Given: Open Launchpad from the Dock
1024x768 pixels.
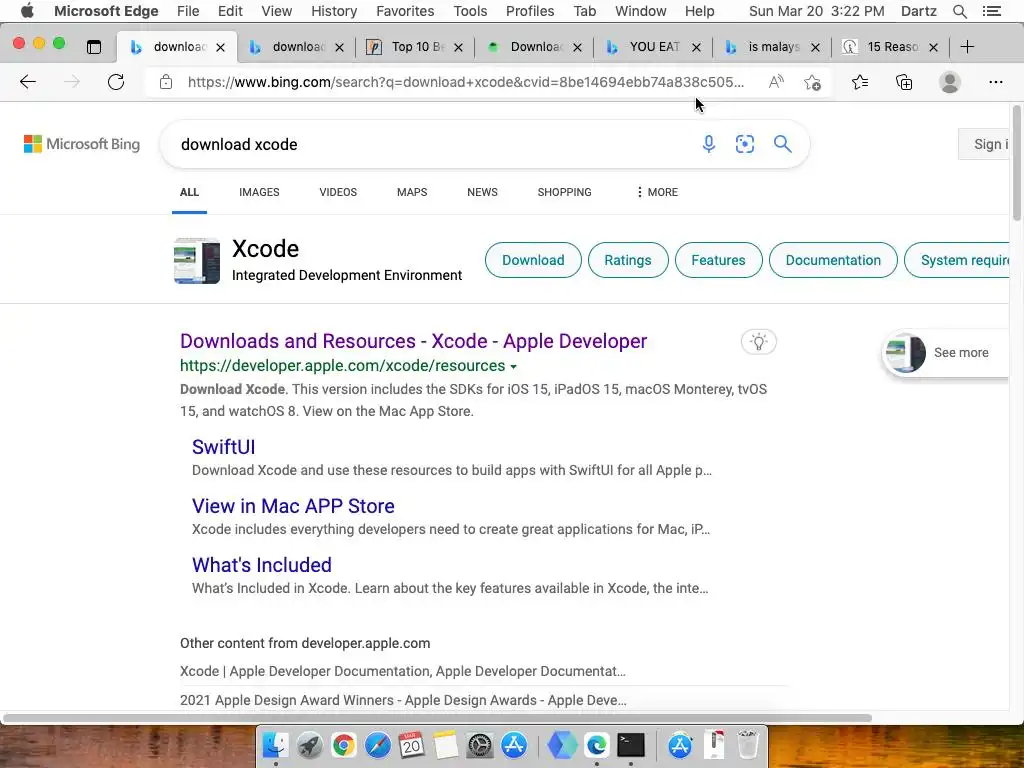Looking at the screenshot, I should (310, 745).
